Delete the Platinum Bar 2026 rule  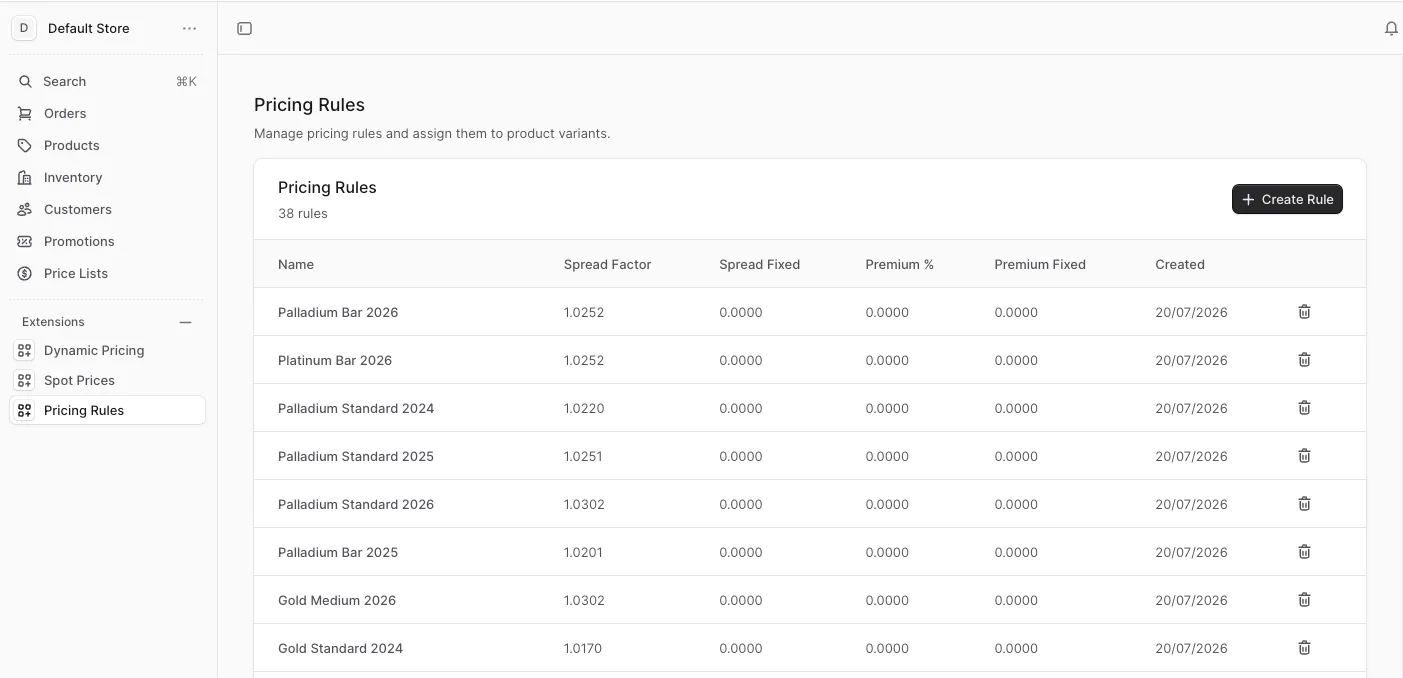[1304, 360]
